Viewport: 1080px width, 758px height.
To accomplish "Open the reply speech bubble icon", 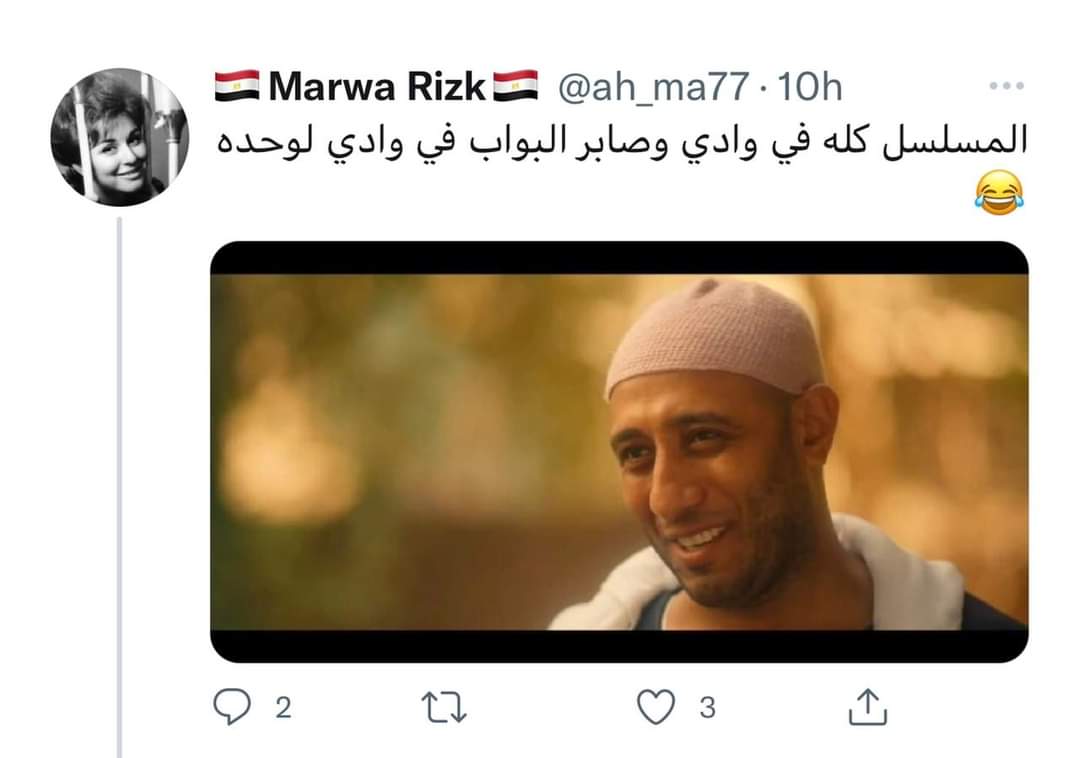I will tap(231, 707).
